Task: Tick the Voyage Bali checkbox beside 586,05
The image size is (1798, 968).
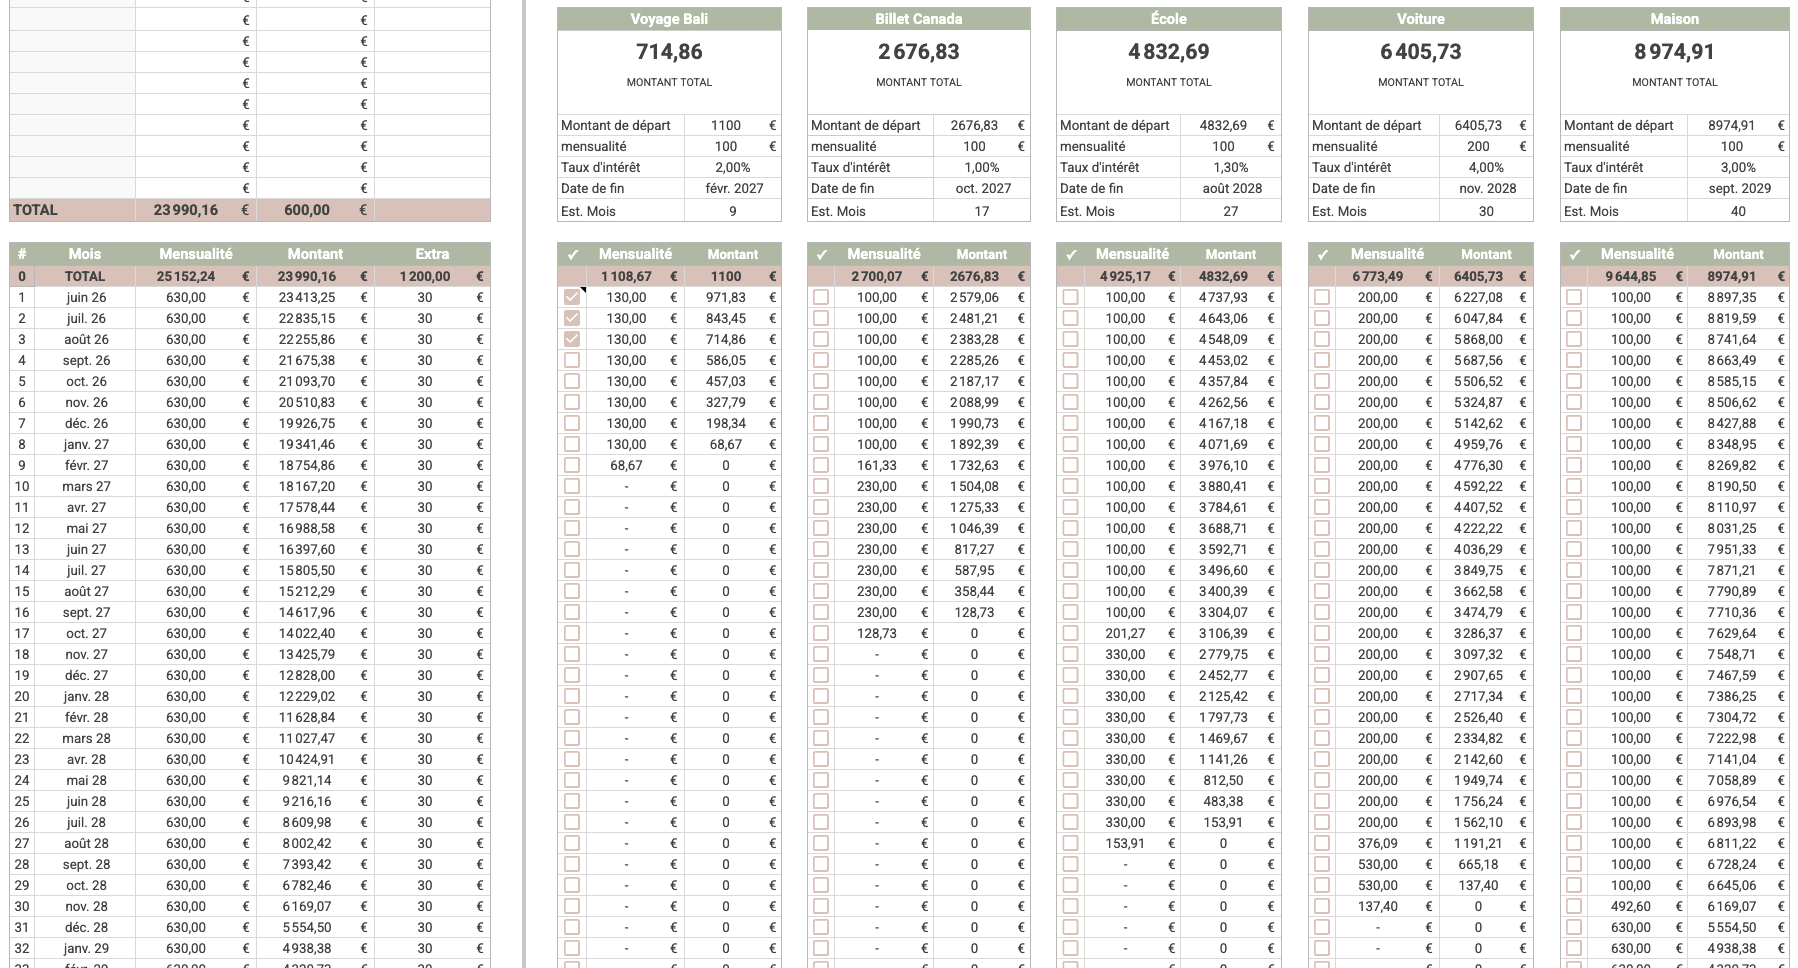Action: pyautogui.click(x=572, y=360)
